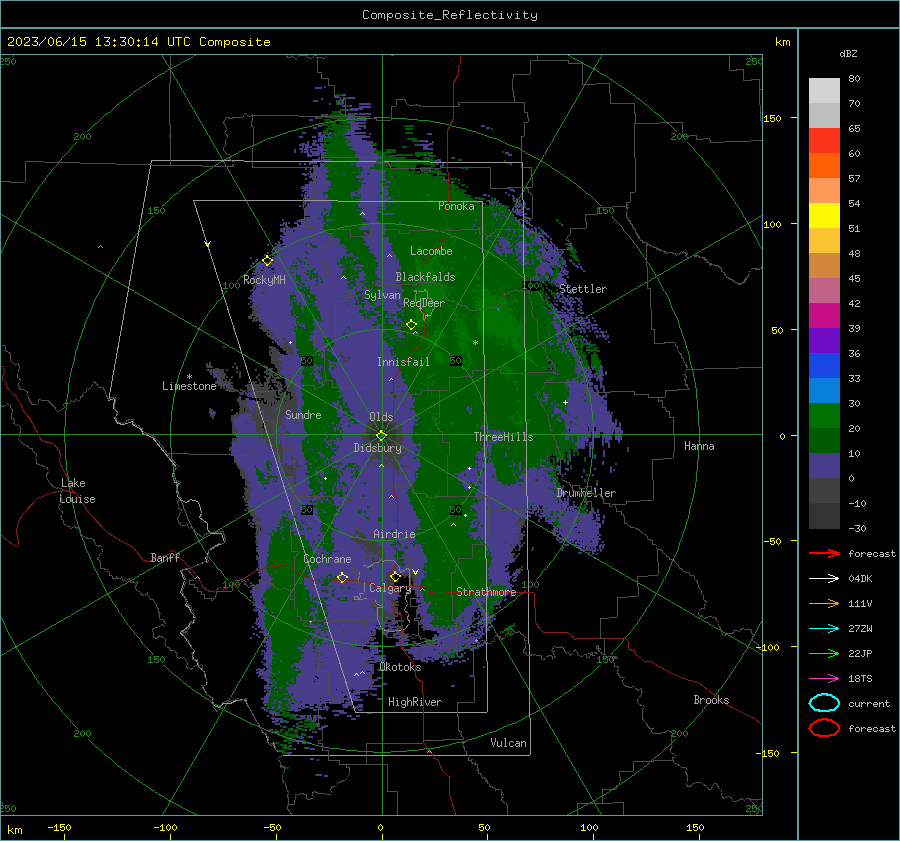
Task: Click the green 22JP arrow in legend
Action: (x=824, y=653)
